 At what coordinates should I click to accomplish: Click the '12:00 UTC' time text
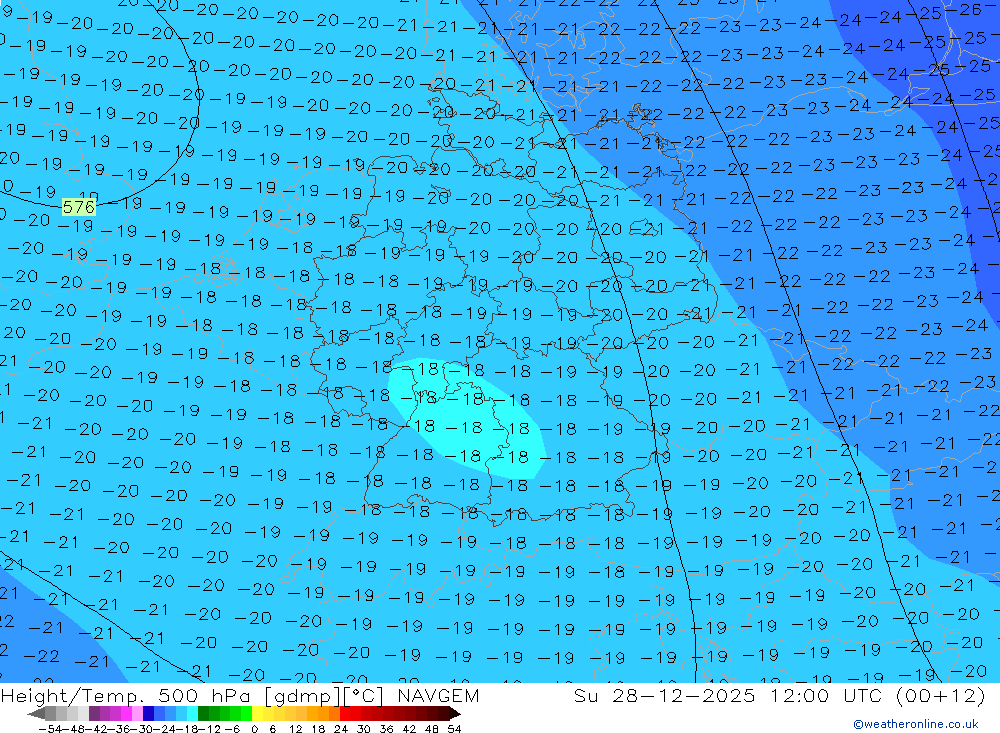[826, 695]
